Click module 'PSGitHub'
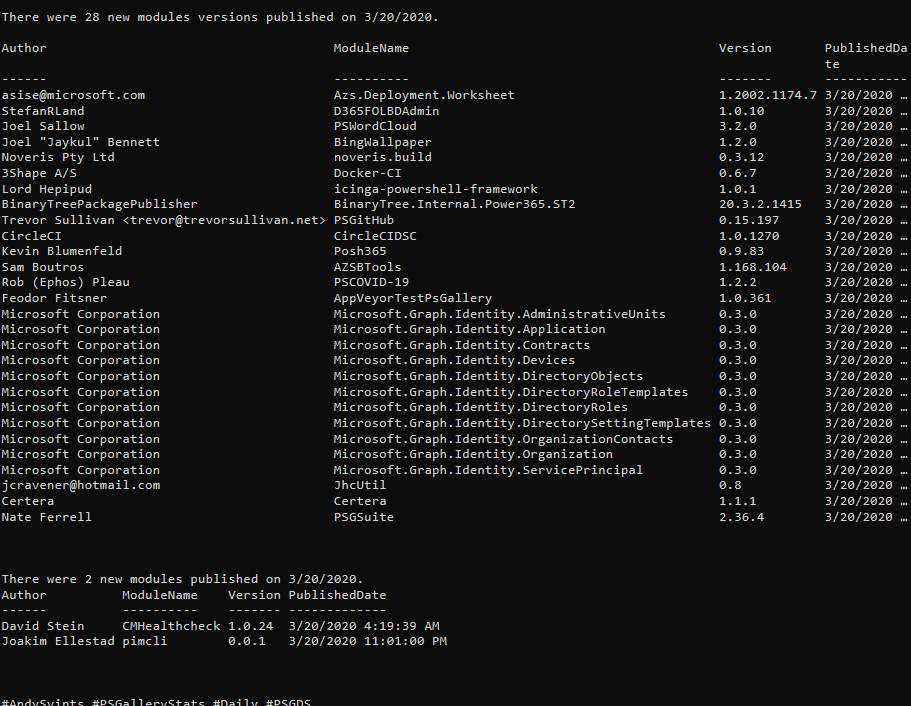 [x=364, y=220]
